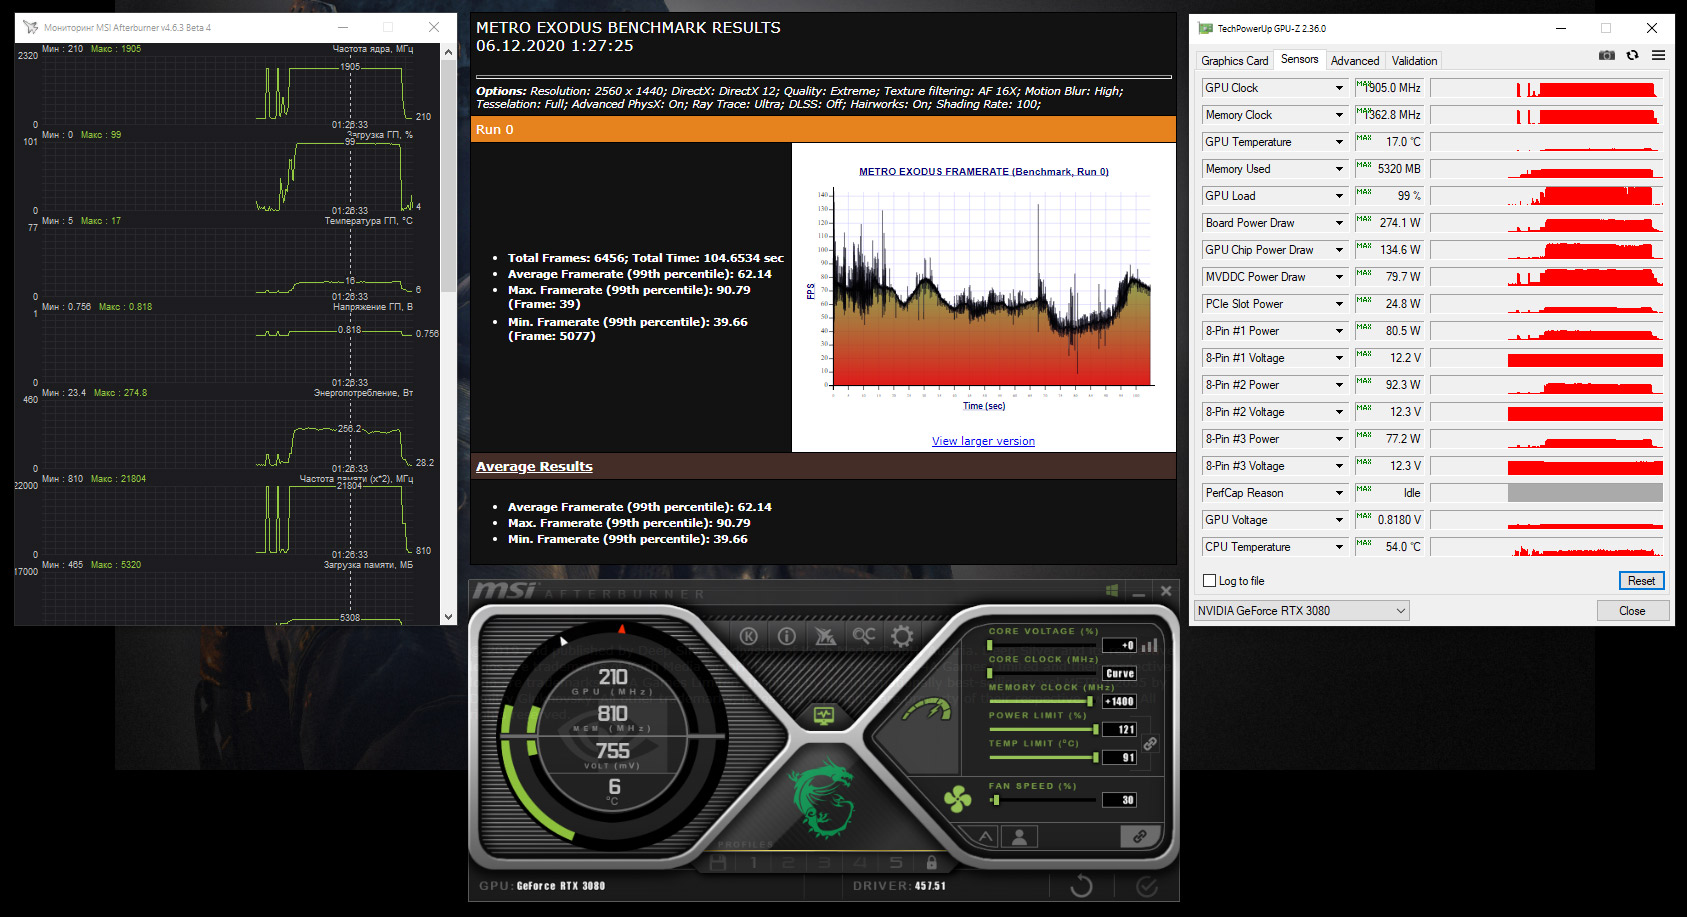This screenshot has width=1687, height=917.
Task: Refresh GPU-Z sensors
Action: [1633, 55]
